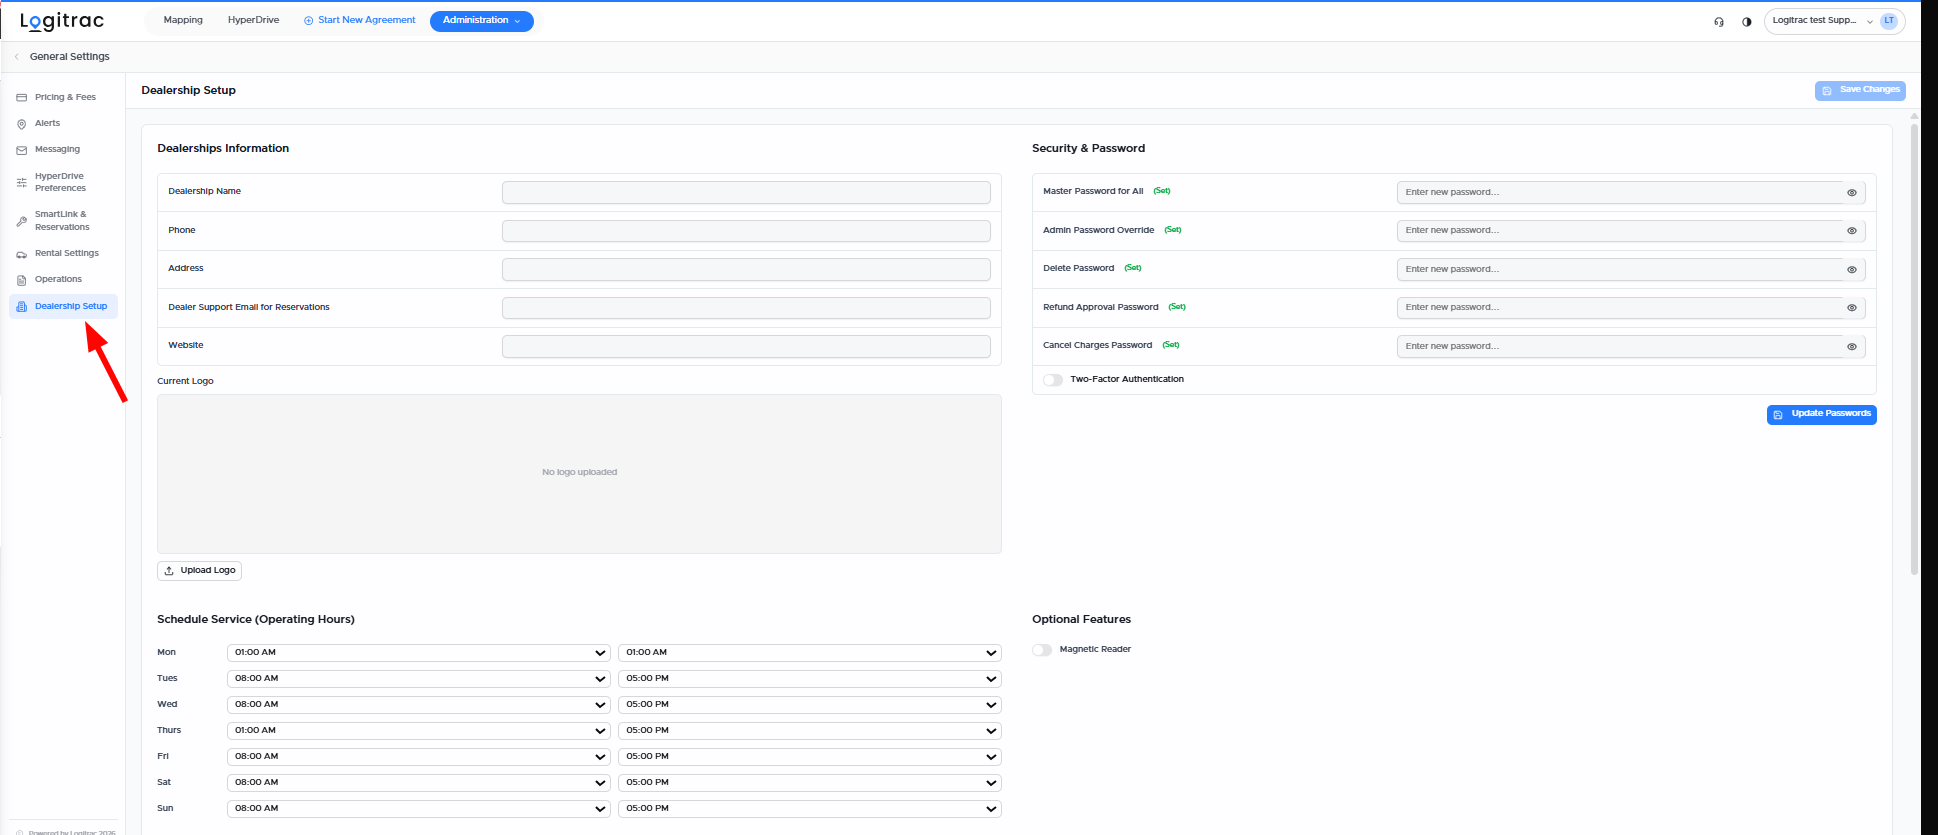1938x835 pixels.
Task: Expand Sun closing time dropdown
Action: point(810,809)
